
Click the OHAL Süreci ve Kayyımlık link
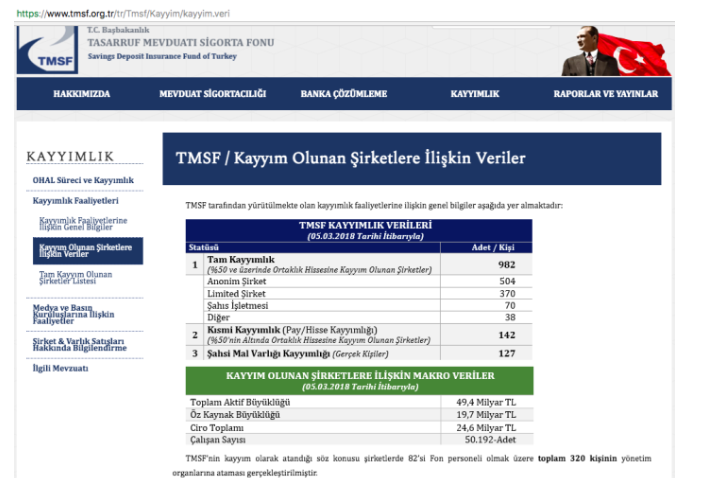tap(83, 180)
